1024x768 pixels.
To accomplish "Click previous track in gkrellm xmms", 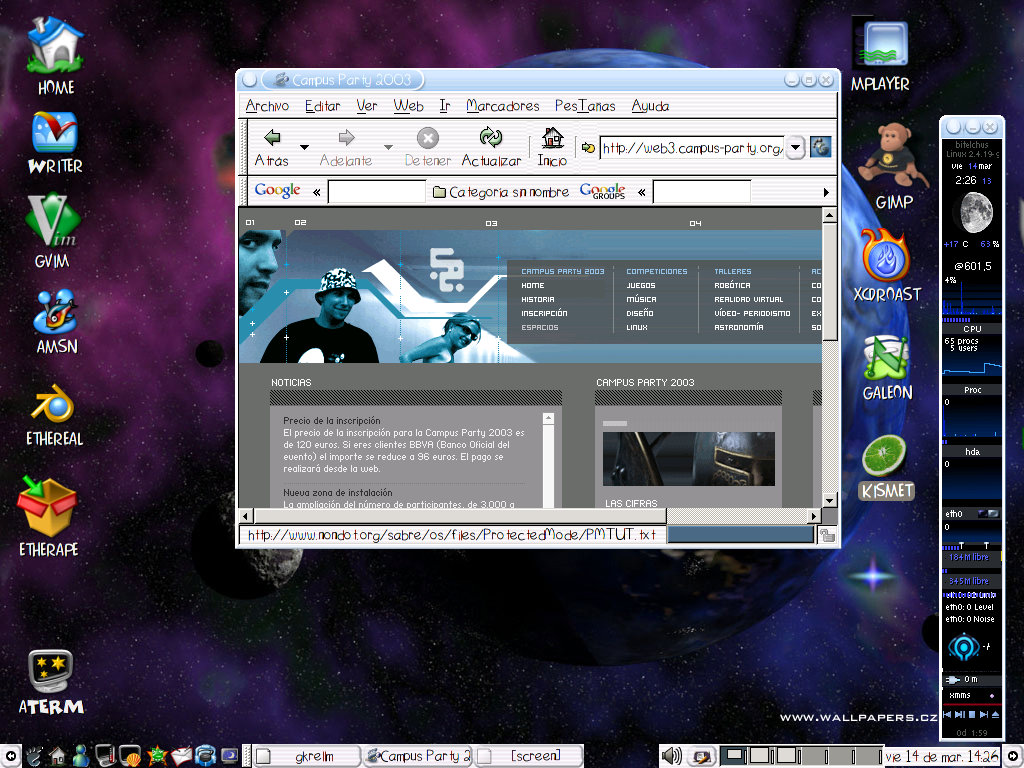I will 948,714.
